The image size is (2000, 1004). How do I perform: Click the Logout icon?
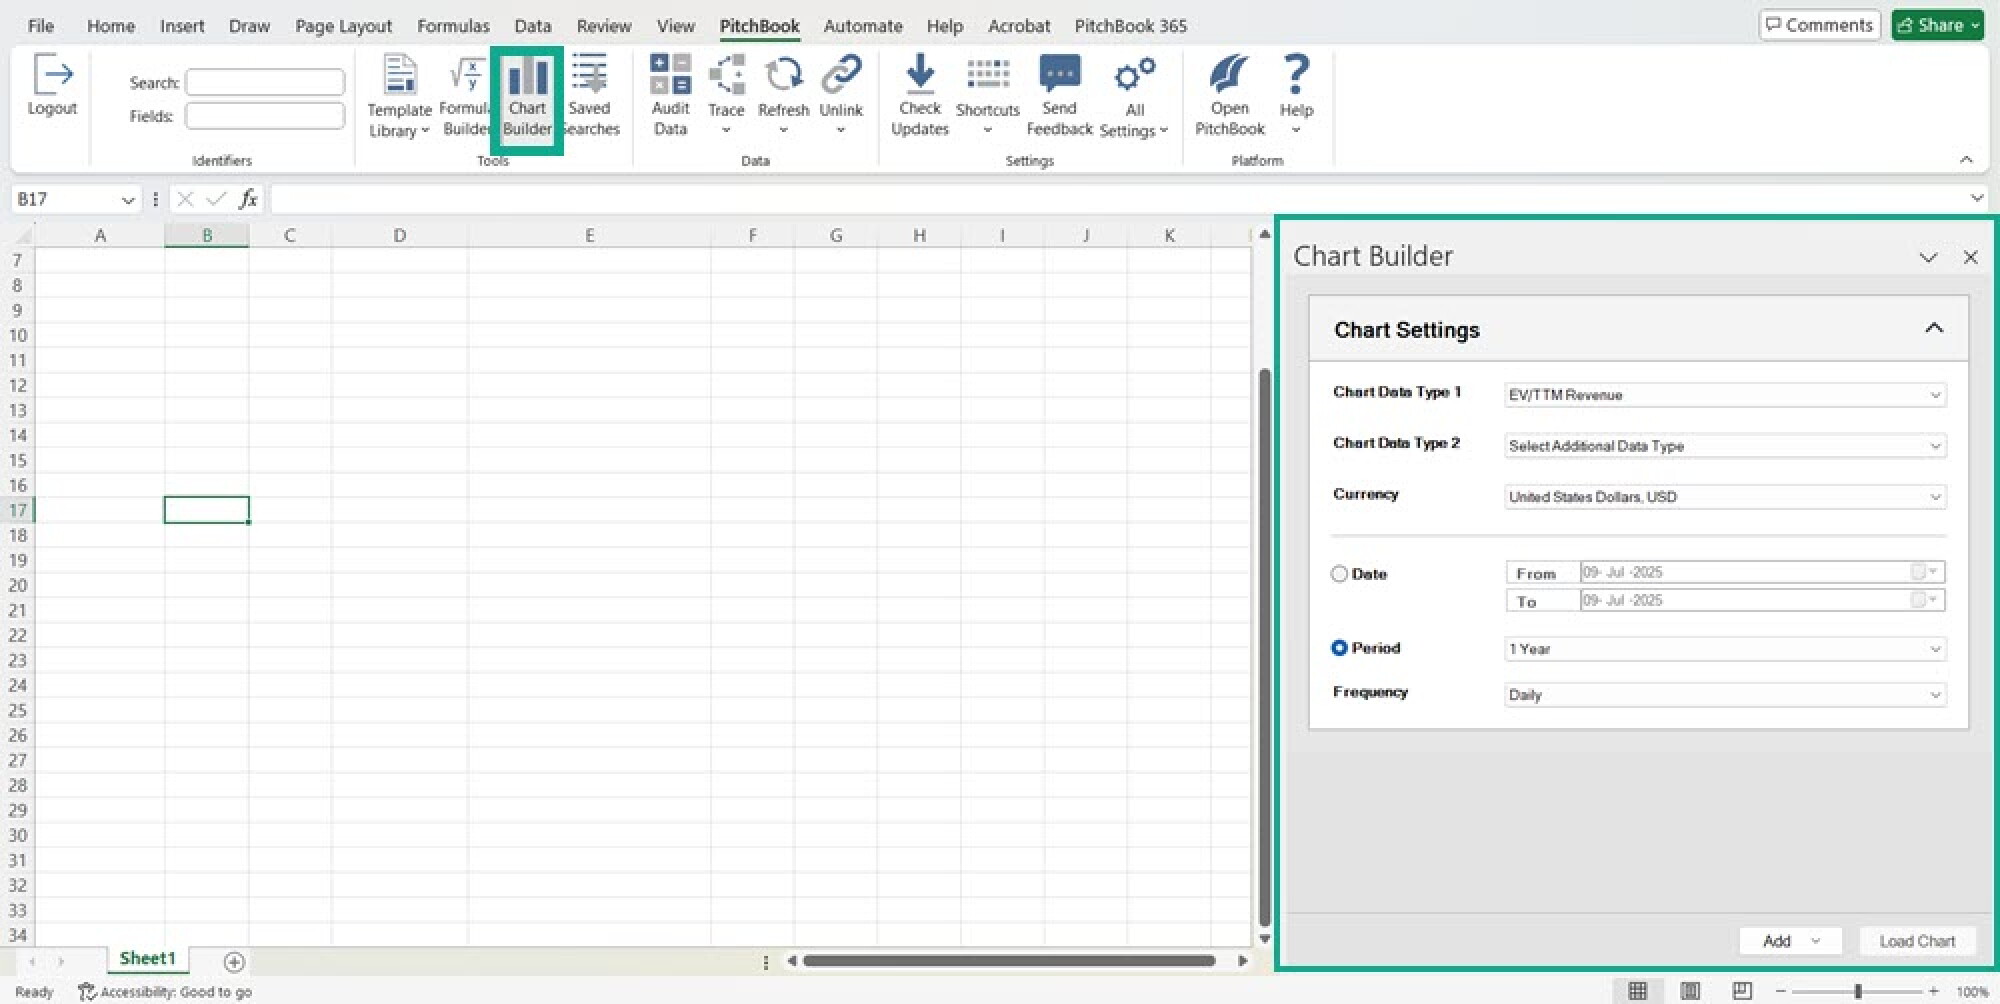point(52,85)
